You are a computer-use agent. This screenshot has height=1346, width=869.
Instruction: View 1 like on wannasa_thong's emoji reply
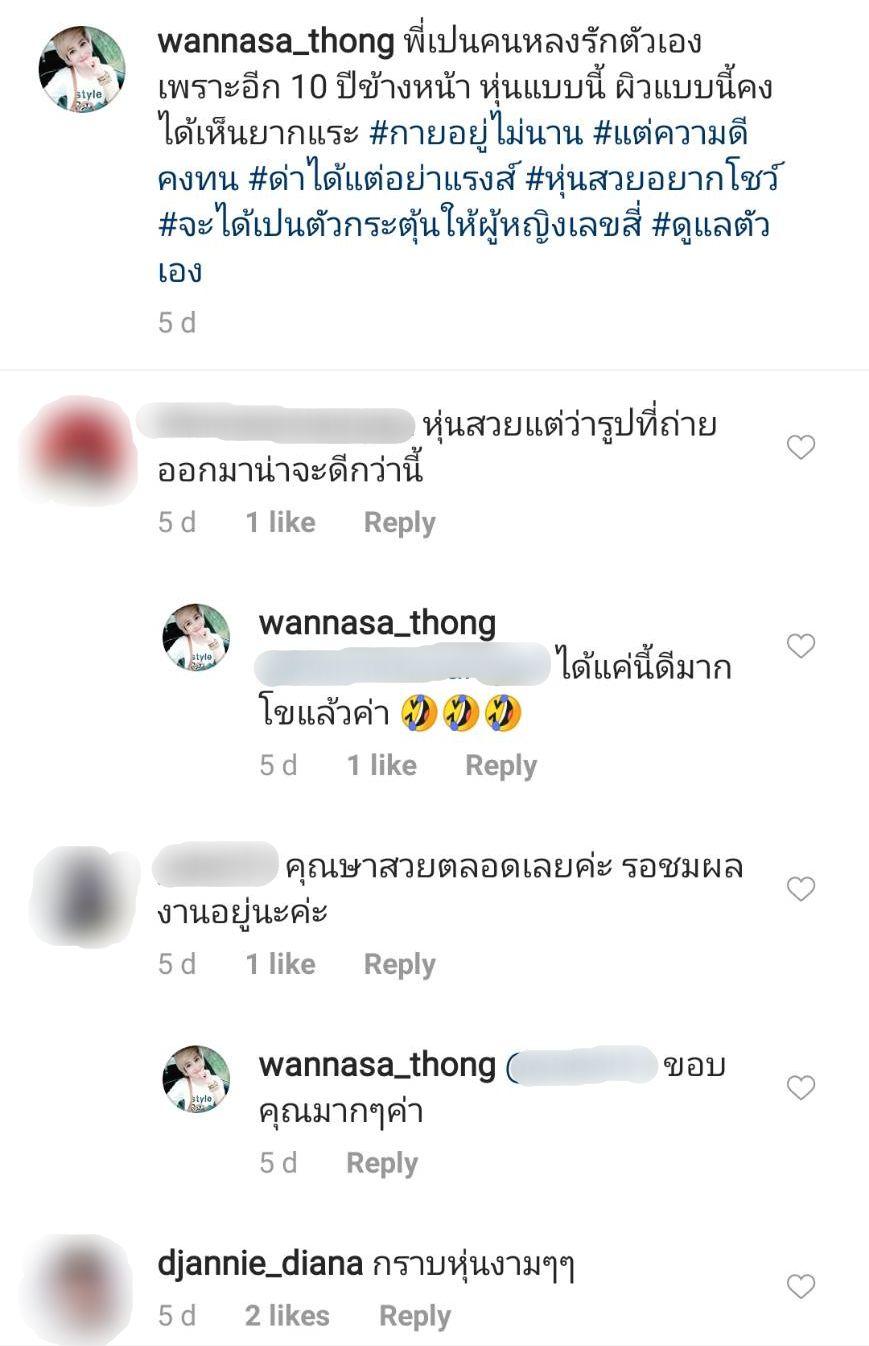point(382,765)
